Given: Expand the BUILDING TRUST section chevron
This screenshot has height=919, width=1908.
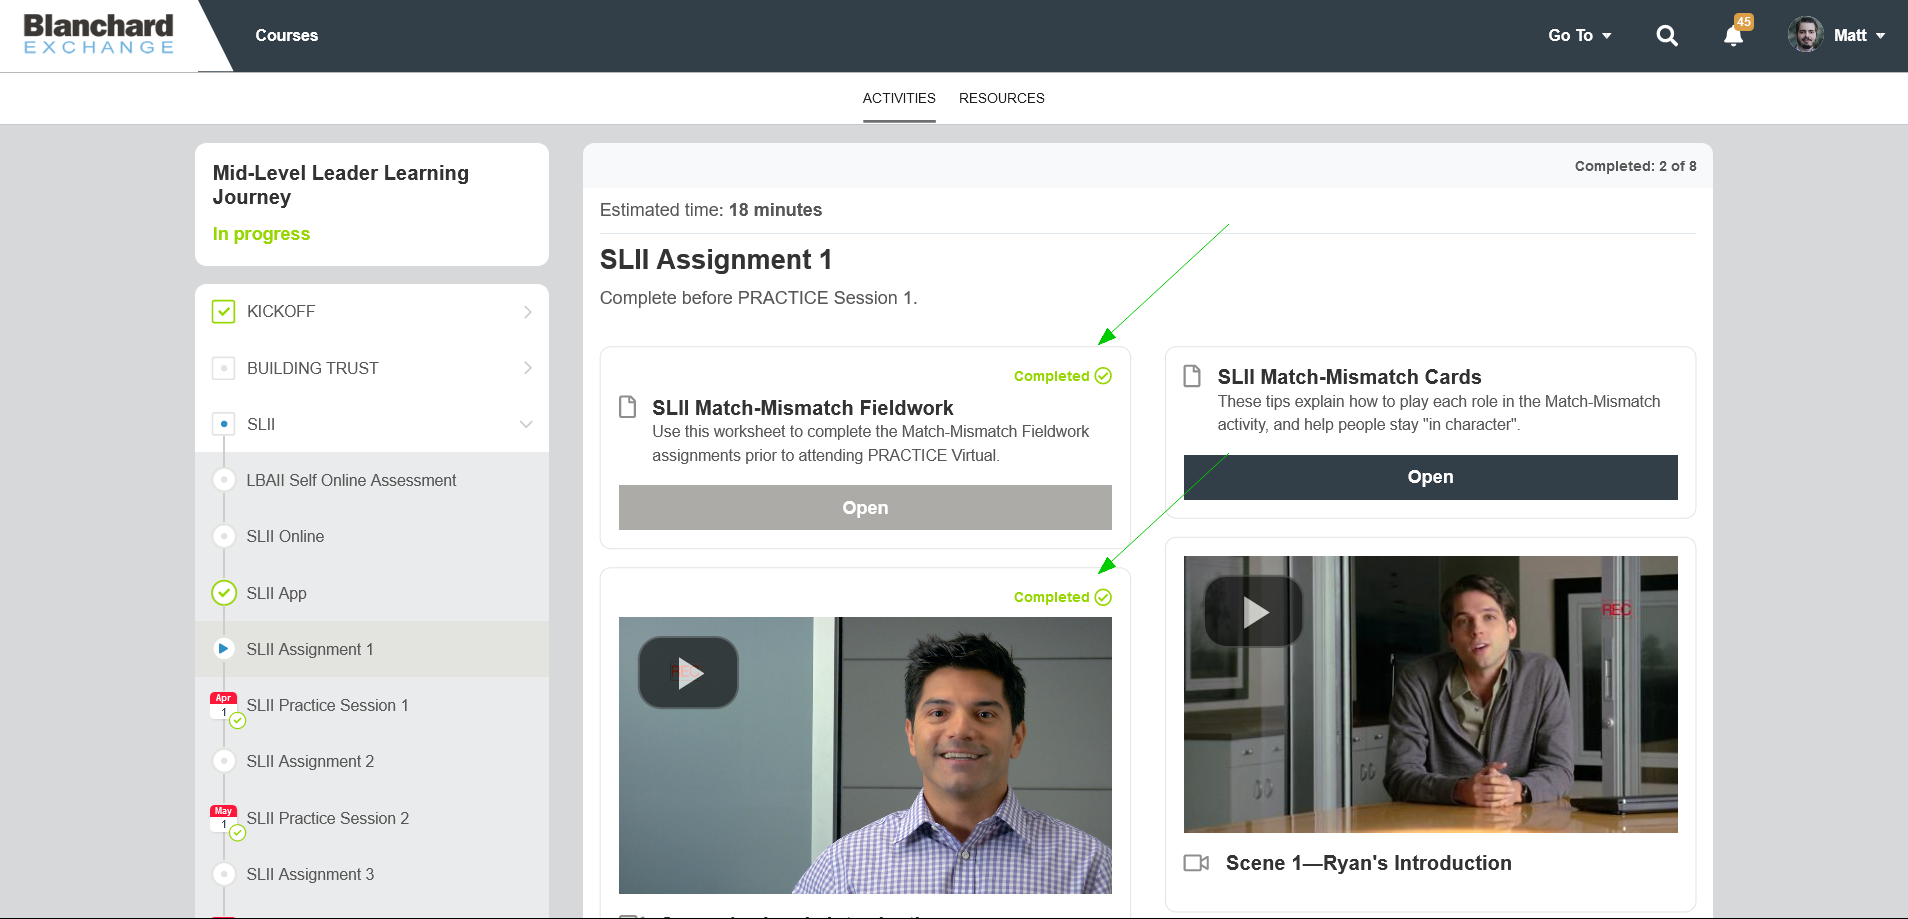Looking at the screenshot, I should pos(527,368).
